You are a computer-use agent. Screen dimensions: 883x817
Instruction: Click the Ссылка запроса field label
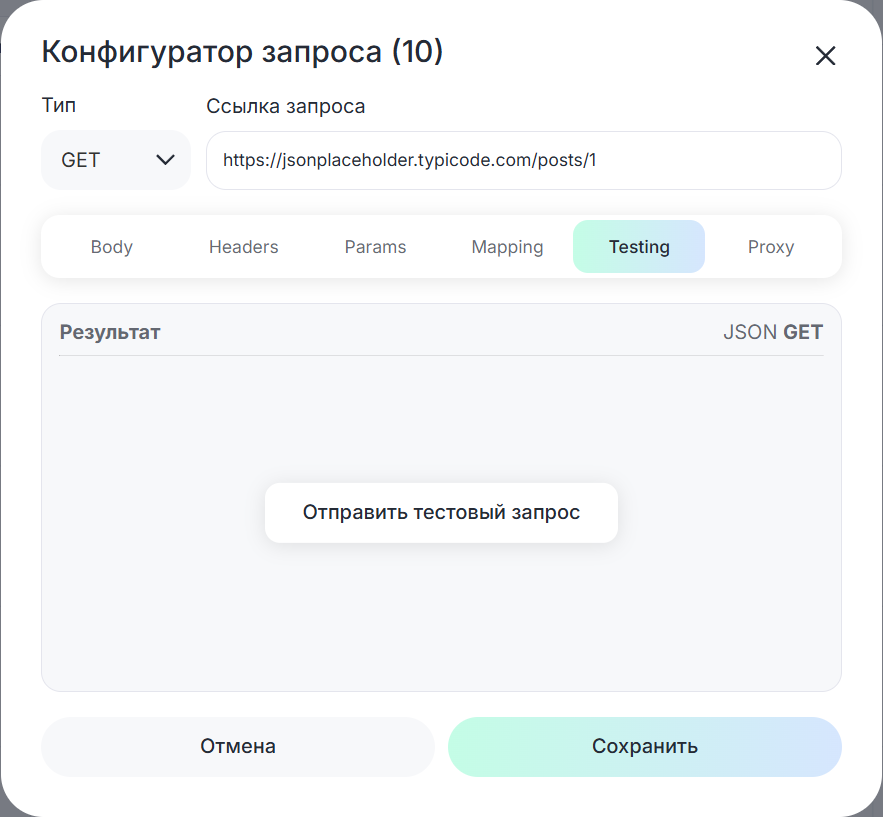click(x=285, y=106)
